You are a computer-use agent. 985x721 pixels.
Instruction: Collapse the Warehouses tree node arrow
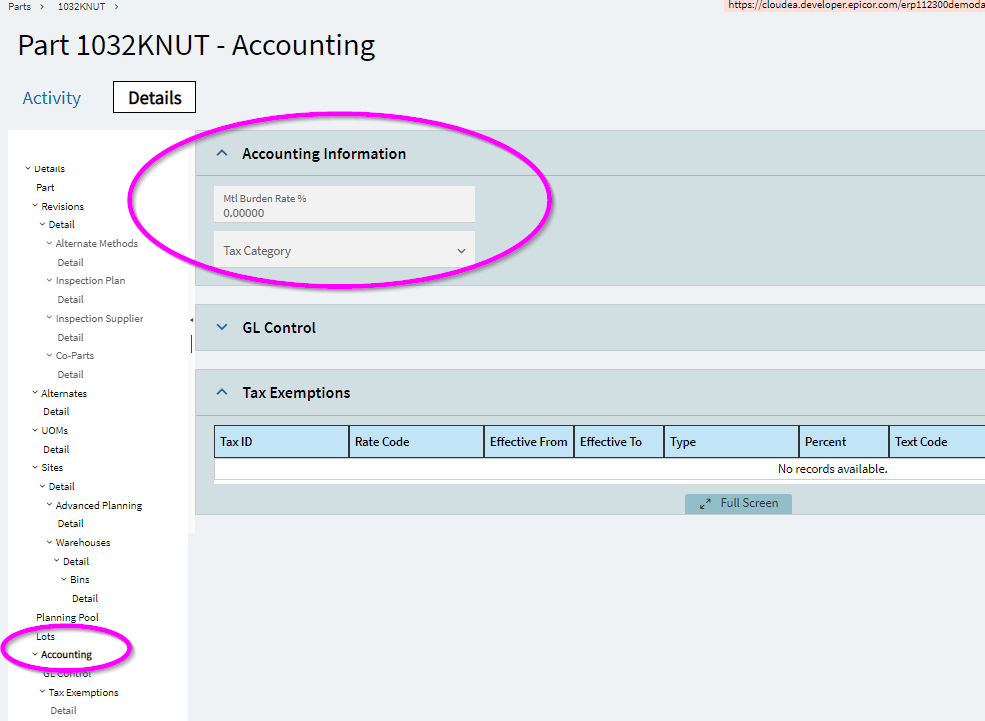50,541
